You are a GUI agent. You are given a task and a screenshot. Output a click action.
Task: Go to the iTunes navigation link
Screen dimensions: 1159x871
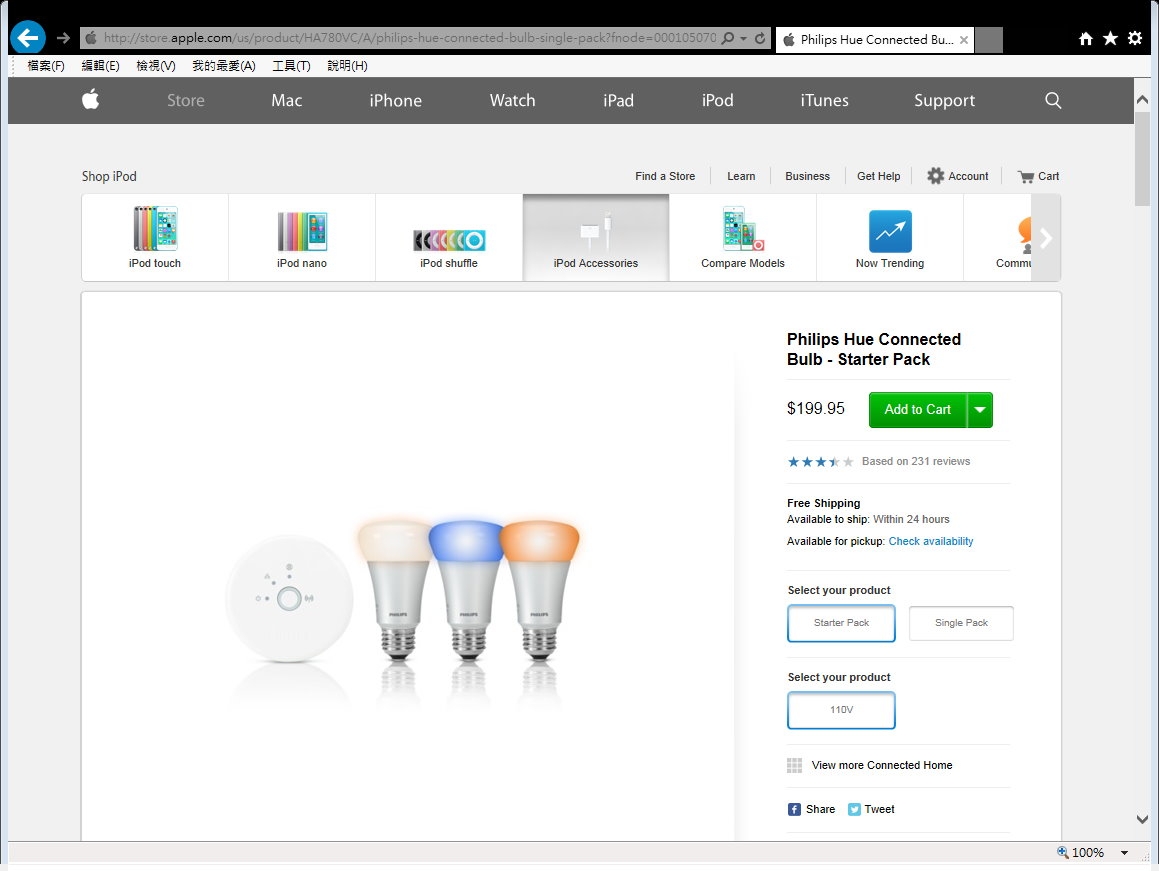click(x=824, y=101)
